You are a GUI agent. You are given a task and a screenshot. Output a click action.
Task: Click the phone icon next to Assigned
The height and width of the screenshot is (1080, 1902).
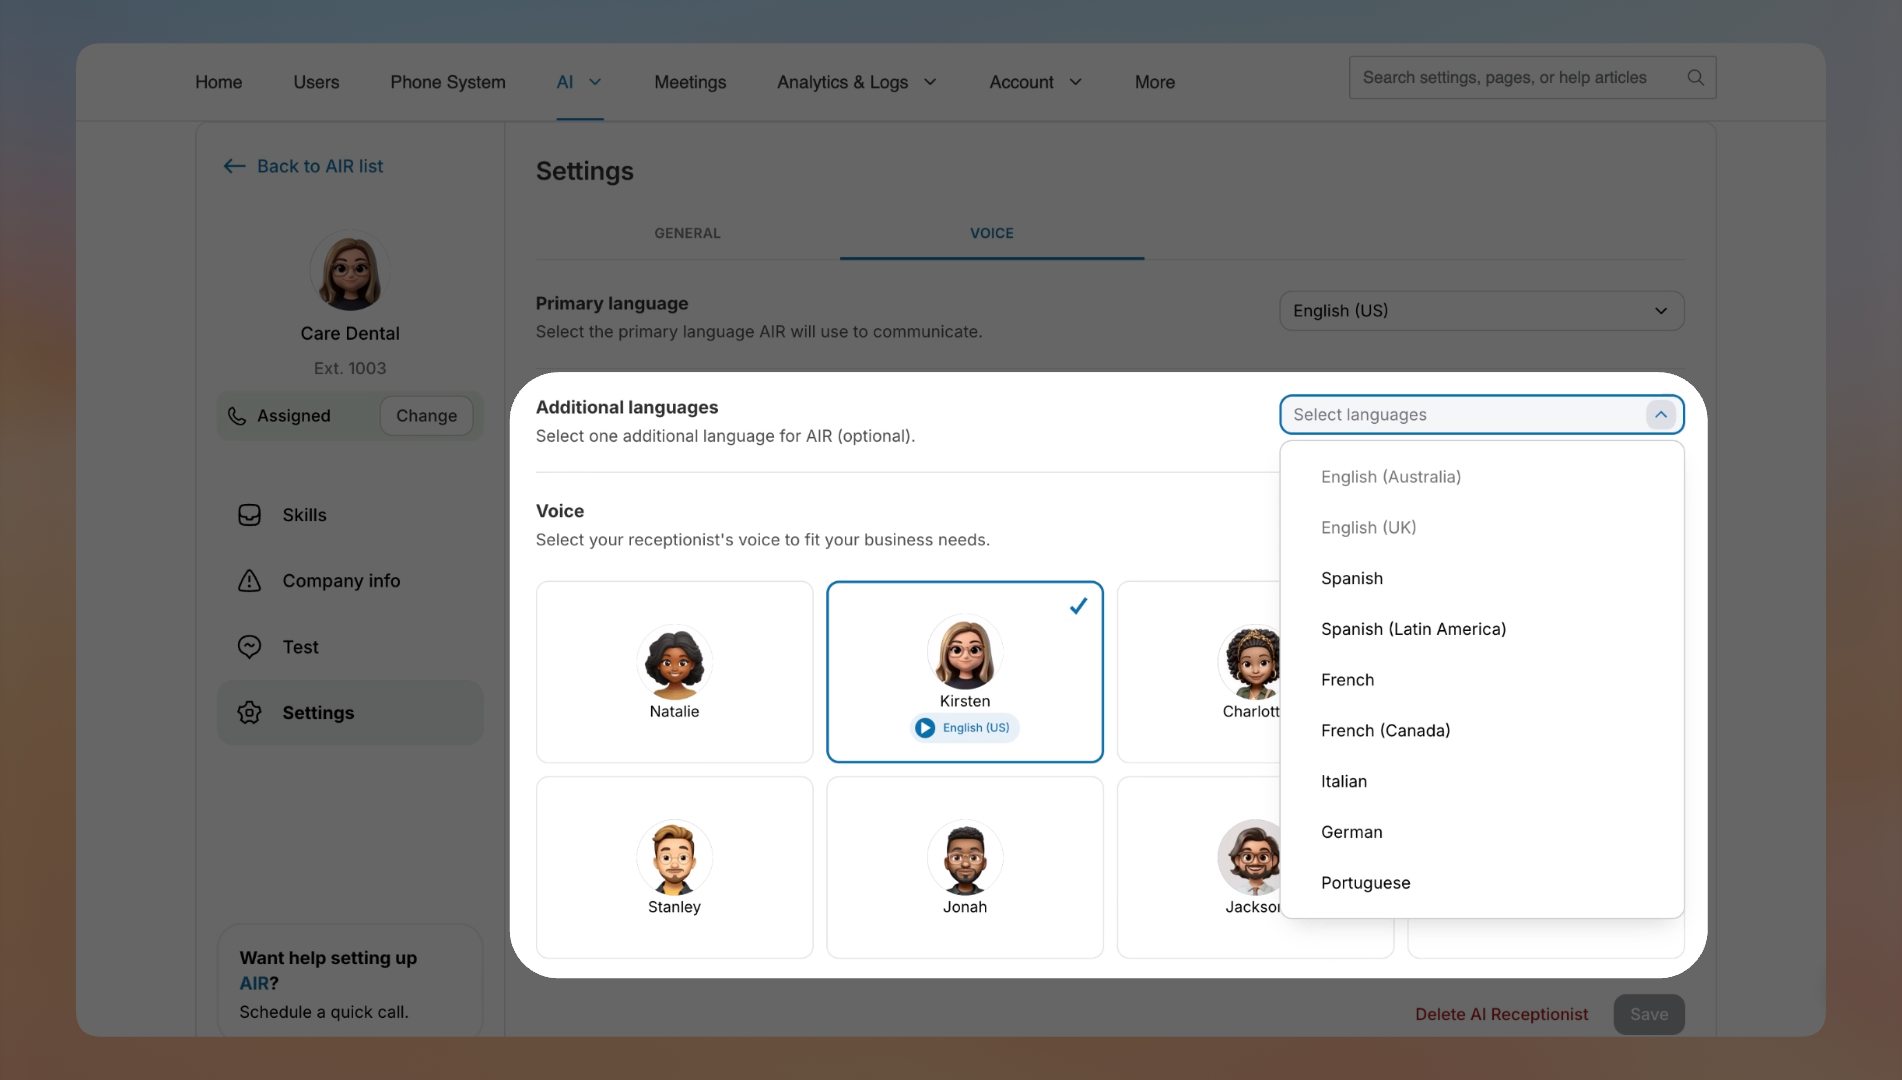click(236, 416)
